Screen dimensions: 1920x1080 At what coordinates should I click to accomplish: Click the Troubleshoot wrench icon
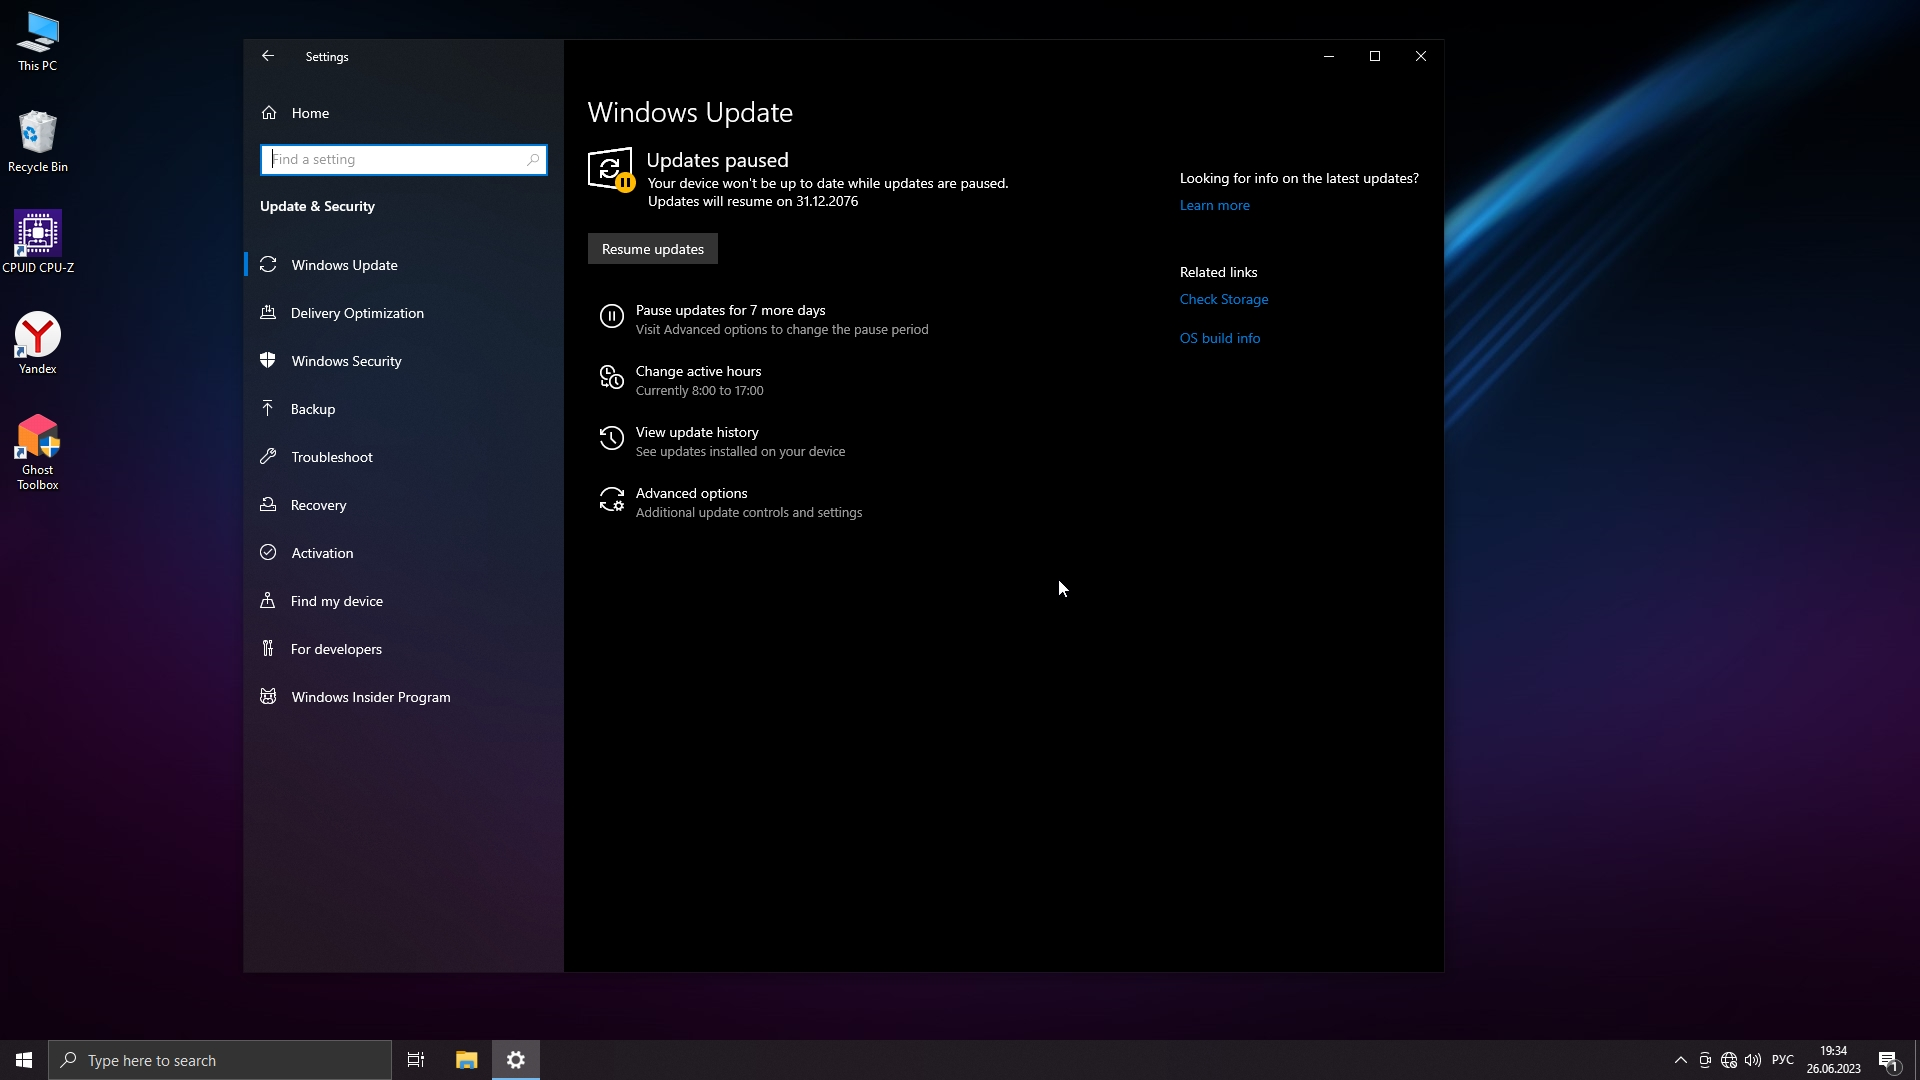(268, 457)
